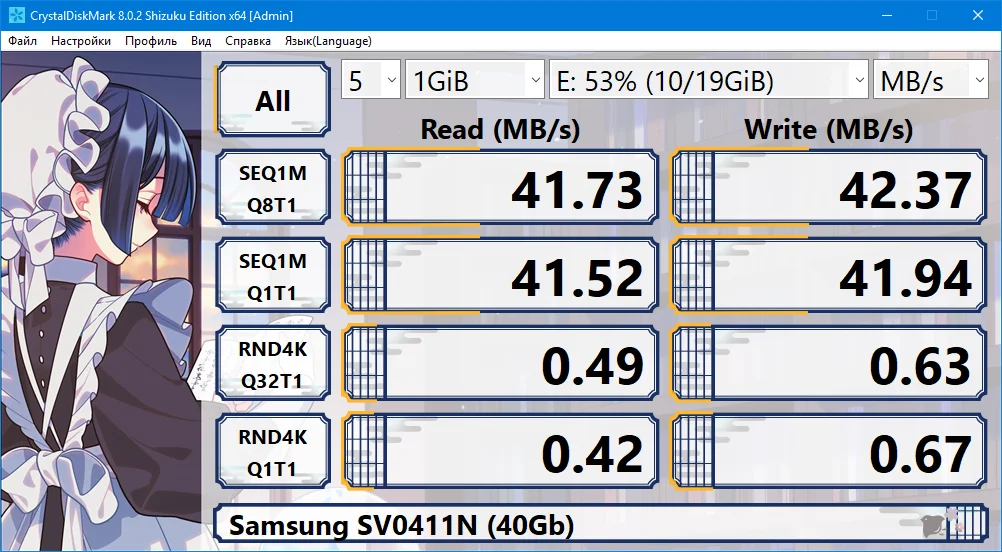Screen dimensions: 1002x552
Task: Open the Файл menu
Action: [x=22, y=41]
